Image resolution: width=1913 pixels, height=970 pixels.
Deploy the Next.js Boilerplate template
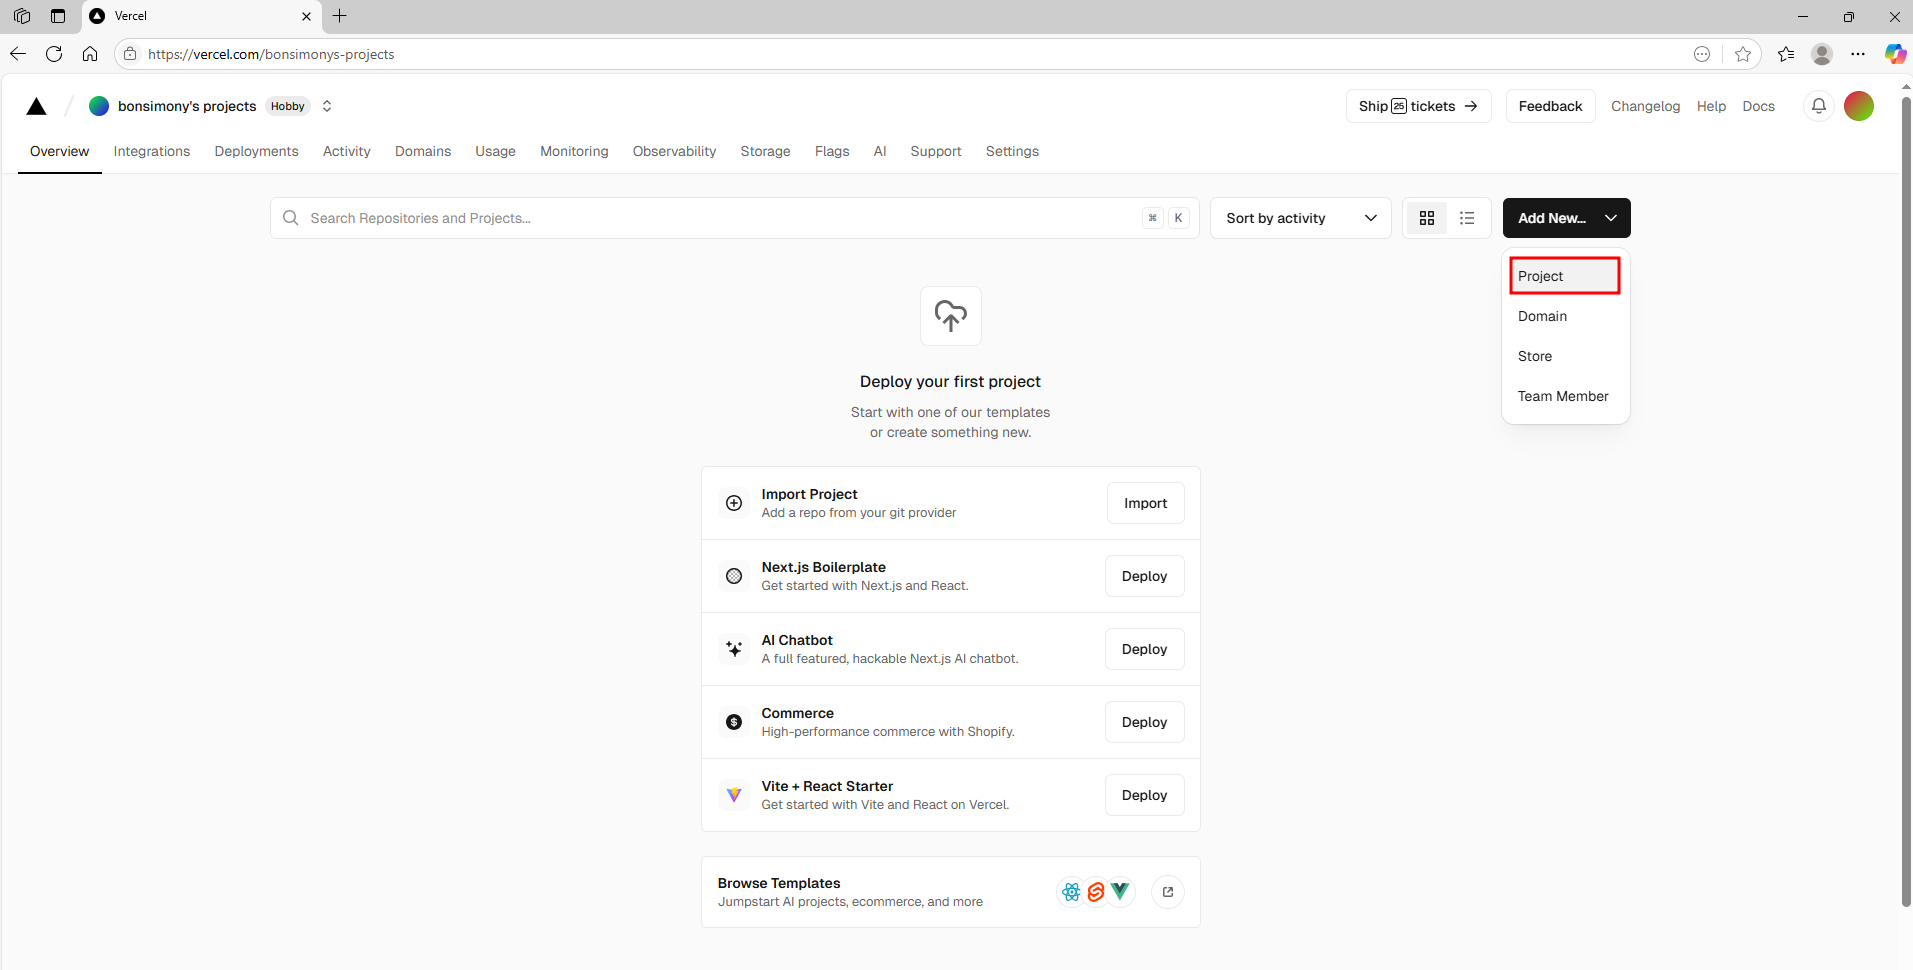(1144, 576)
